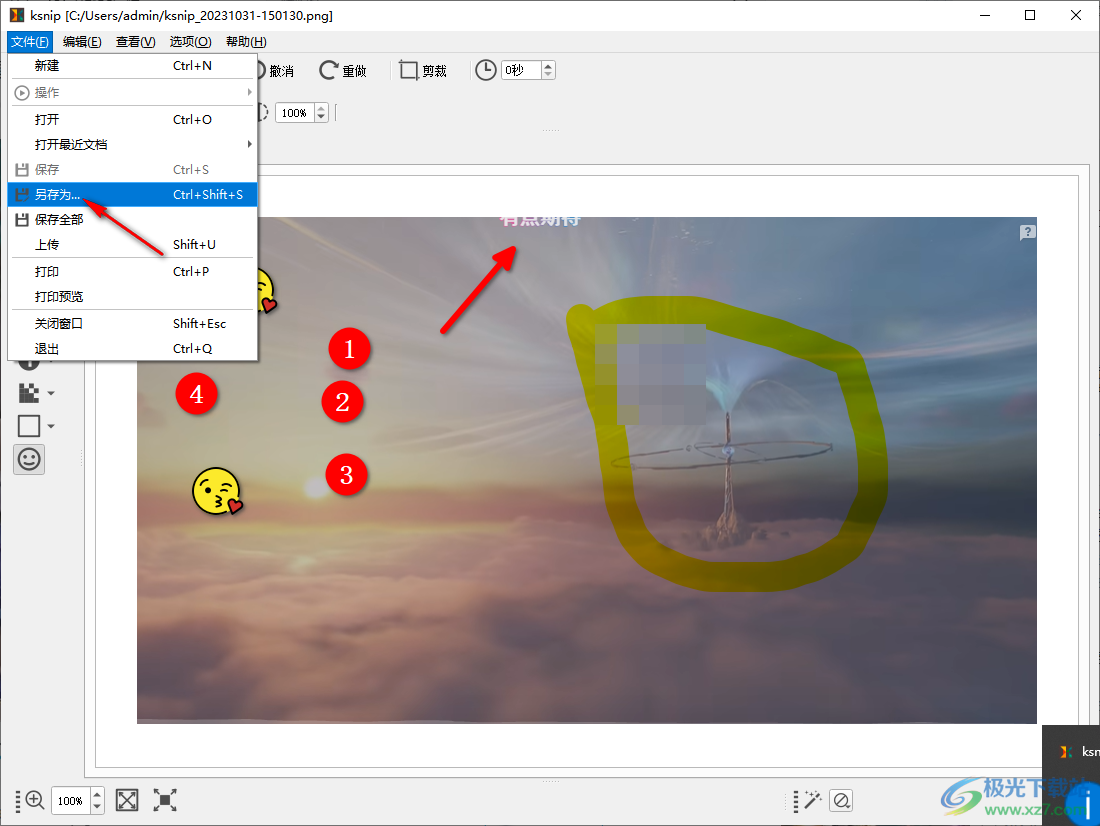Click fit image to view icon

pos(127,800)
